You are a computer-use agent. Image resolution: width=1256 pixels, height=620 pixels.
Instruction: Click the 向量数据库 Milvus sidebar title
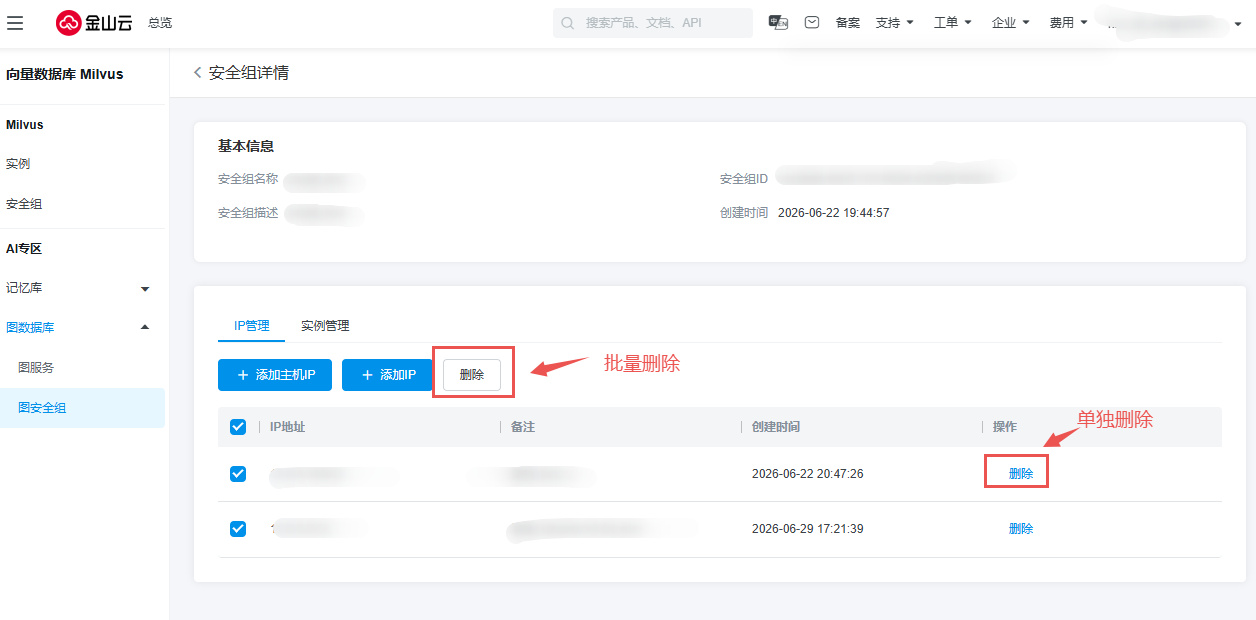[65, 74]
